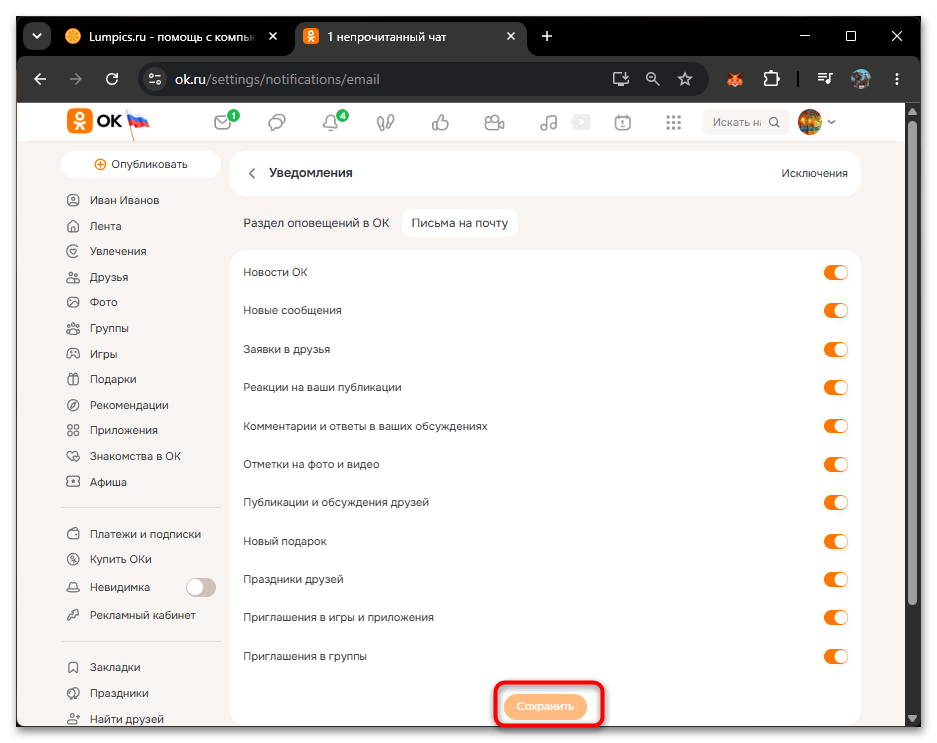Disable the Новости ОК email toggle

click(x=835, y=273)
